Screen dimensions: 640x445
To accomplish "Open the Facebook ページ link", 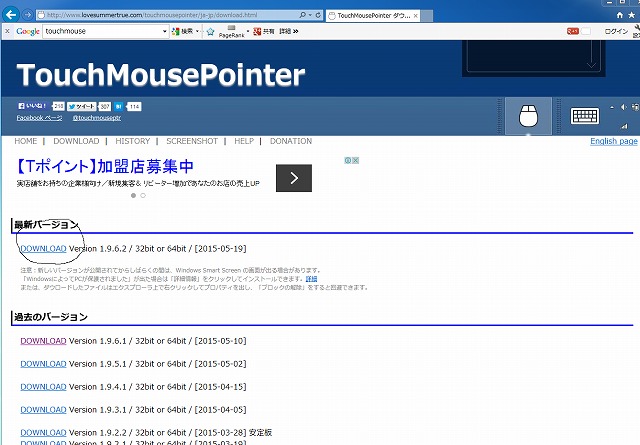I will [39, 118].
